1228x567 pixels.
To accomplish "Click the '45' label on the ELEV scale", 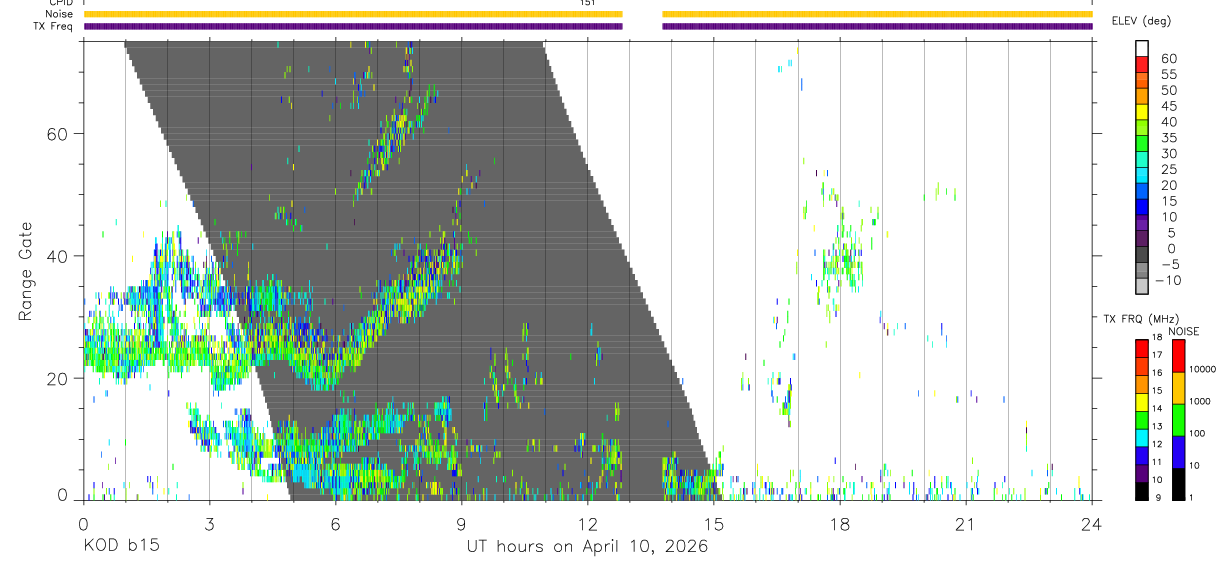I will coord(1169,106).
